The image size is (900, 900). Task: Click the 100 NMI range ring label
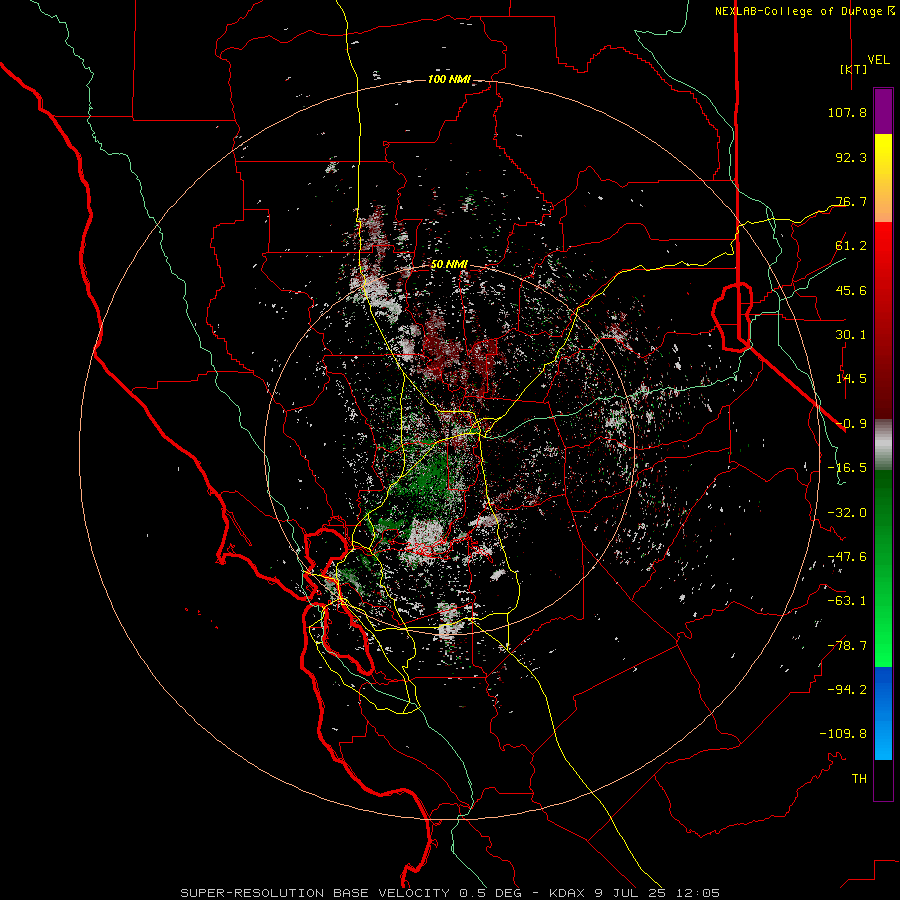coord(449,79)
